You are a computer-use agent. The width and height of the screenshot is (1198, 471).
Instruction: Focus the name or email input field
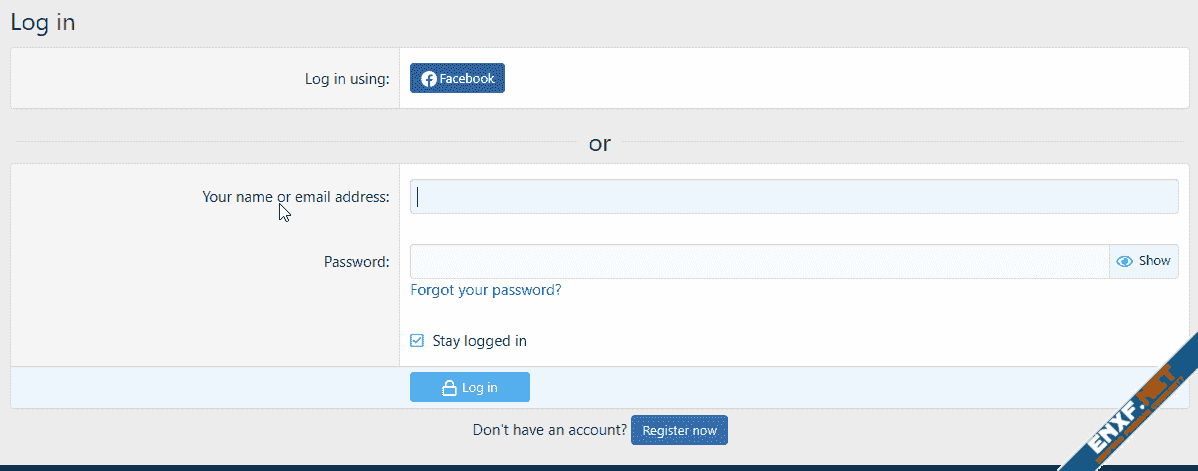pos(793,197)
